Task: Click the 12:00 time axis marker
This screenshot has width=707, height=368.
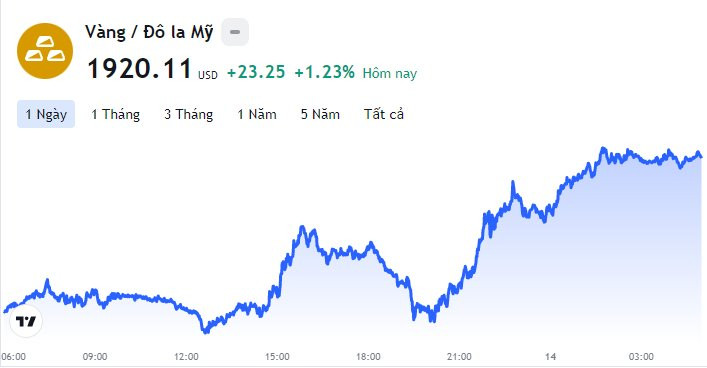Action: (186, 357)
